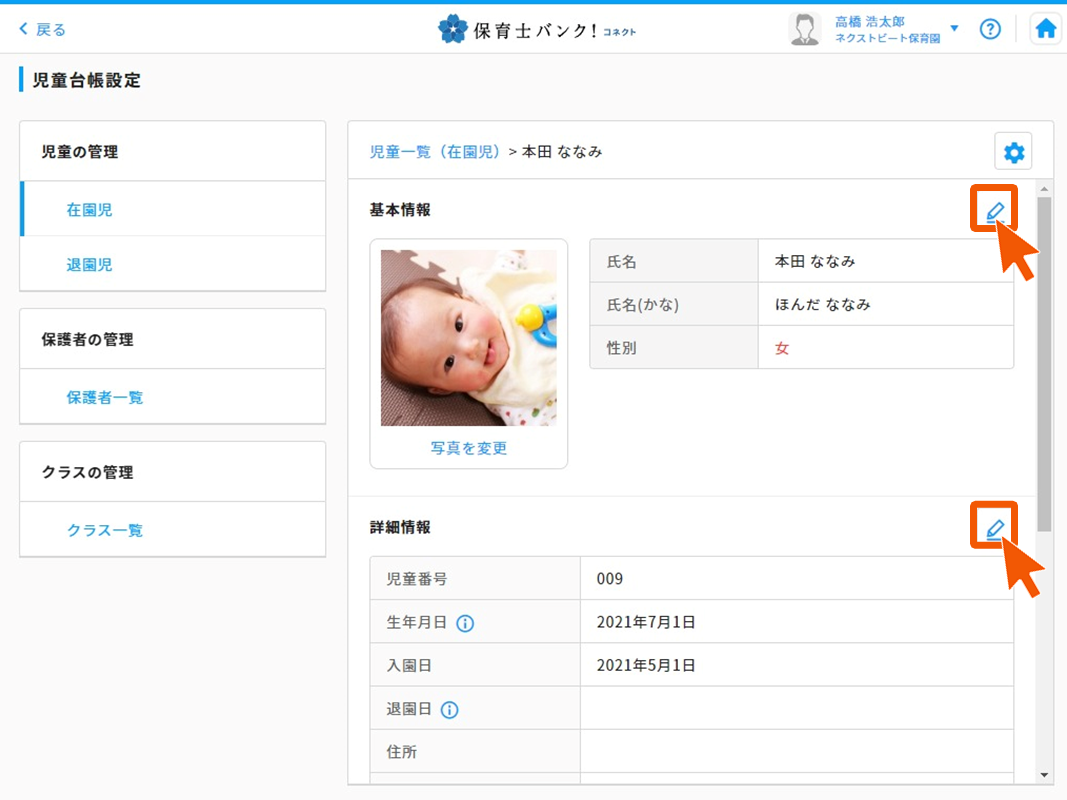Click the child's photo thumbnail
This screenshot has width=1067, height=800.
pyautogui.click(x=469, y=338)
